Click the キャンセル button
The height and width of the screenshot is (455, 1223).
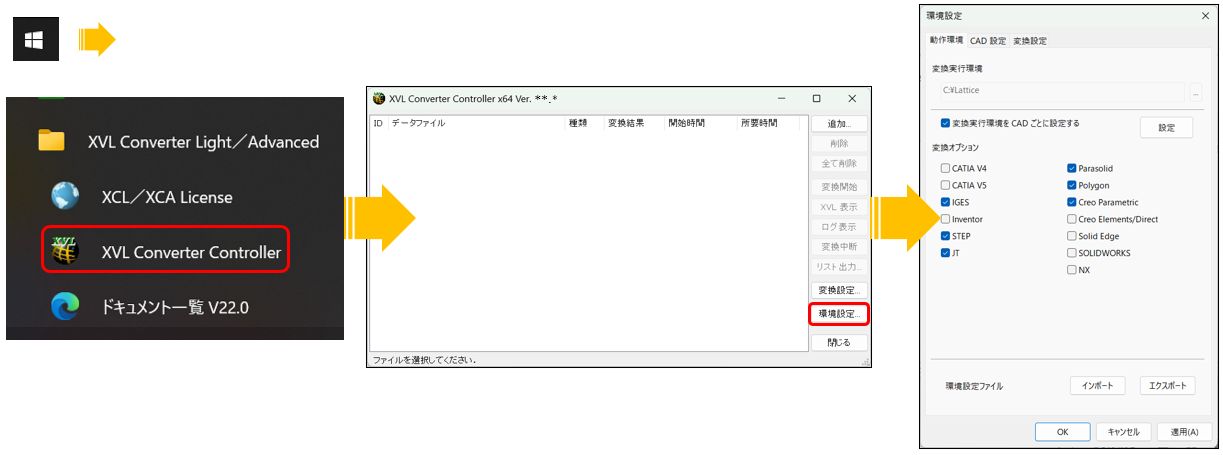[x=1124, y=432]
